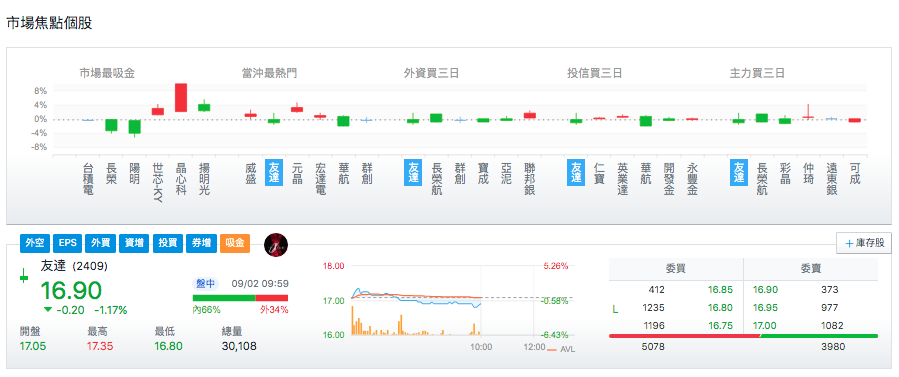Add stock via 庫存股 button
The width and height of the screenshot is (899, 377).
tap(863, 243)
